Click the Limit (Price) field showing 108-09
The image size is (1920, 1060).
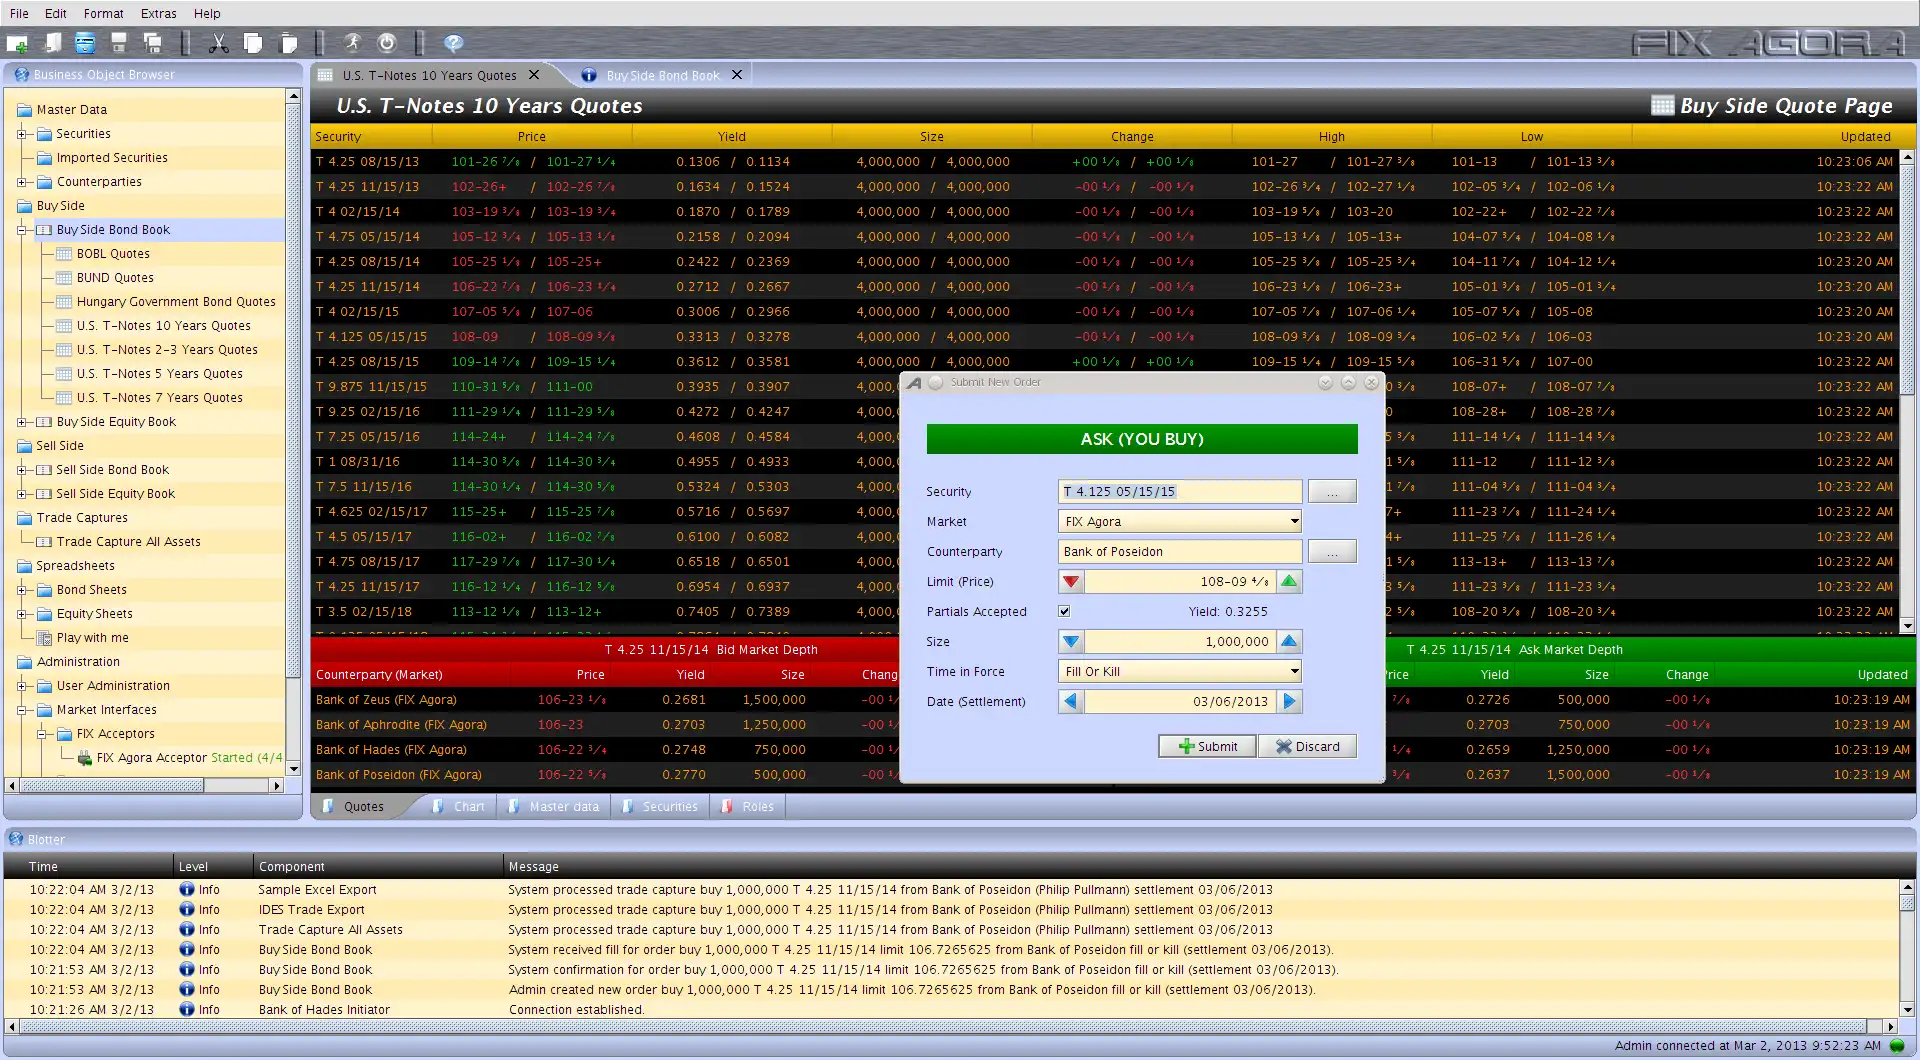coord(1180,582)
